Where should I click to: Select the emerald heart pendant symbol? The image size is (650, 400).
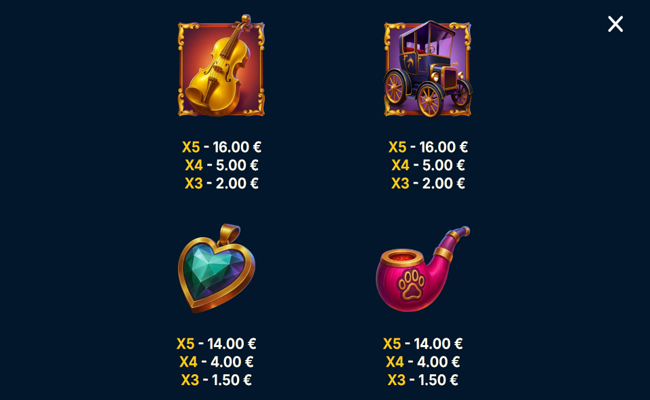tap(216, 268)
